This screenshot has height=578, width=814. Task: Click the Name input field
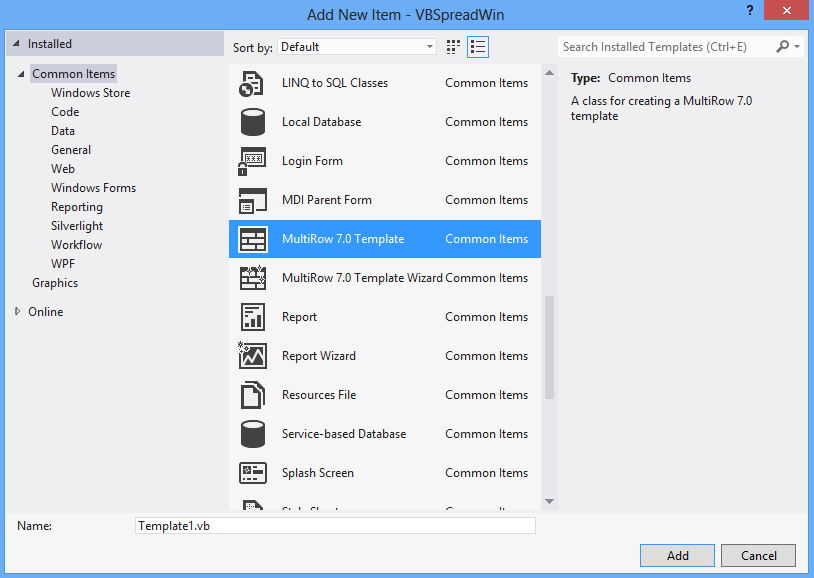(335, 526)
